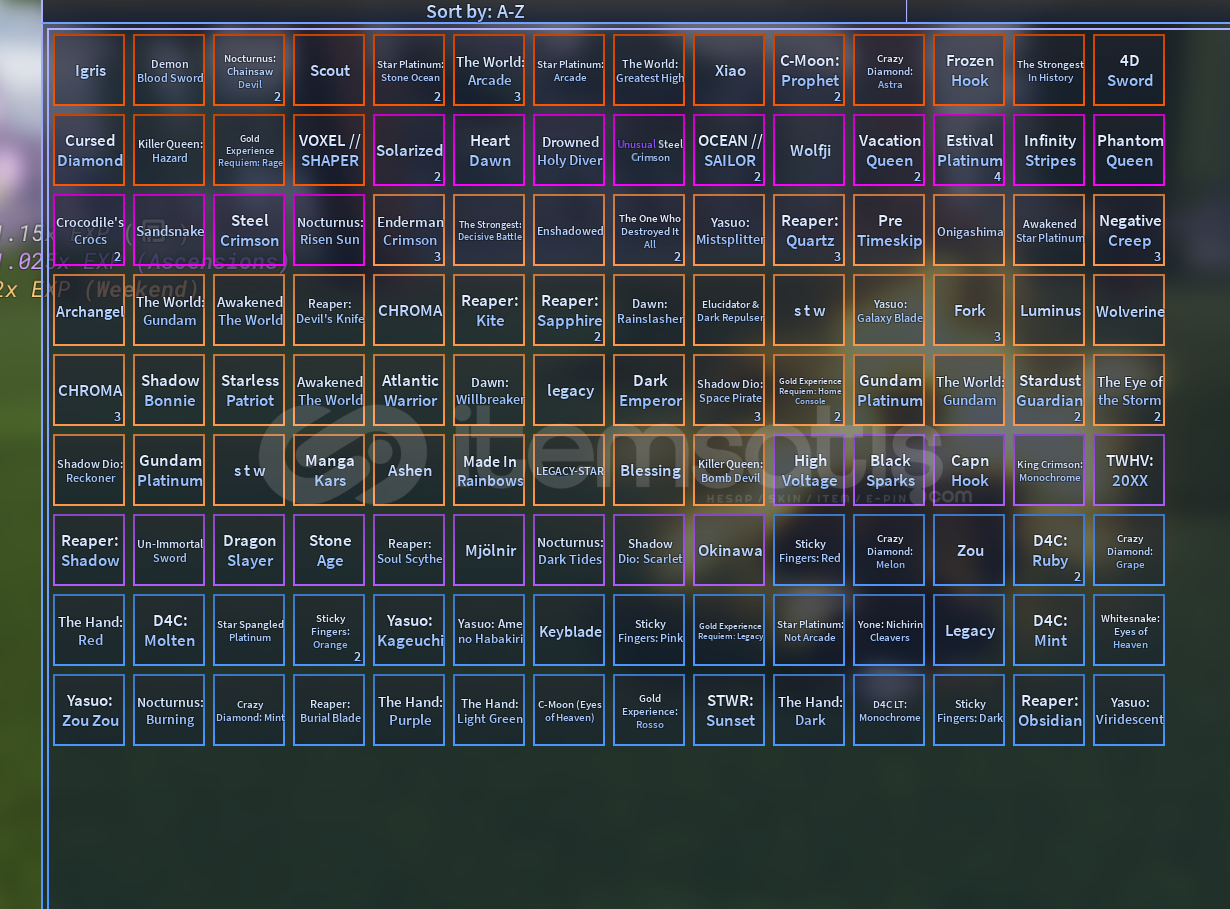Choose the Xiao skin
Image resolution: width=1230 pixels, height=909 pixels.
pyautogui.click(x=730, y=71)
